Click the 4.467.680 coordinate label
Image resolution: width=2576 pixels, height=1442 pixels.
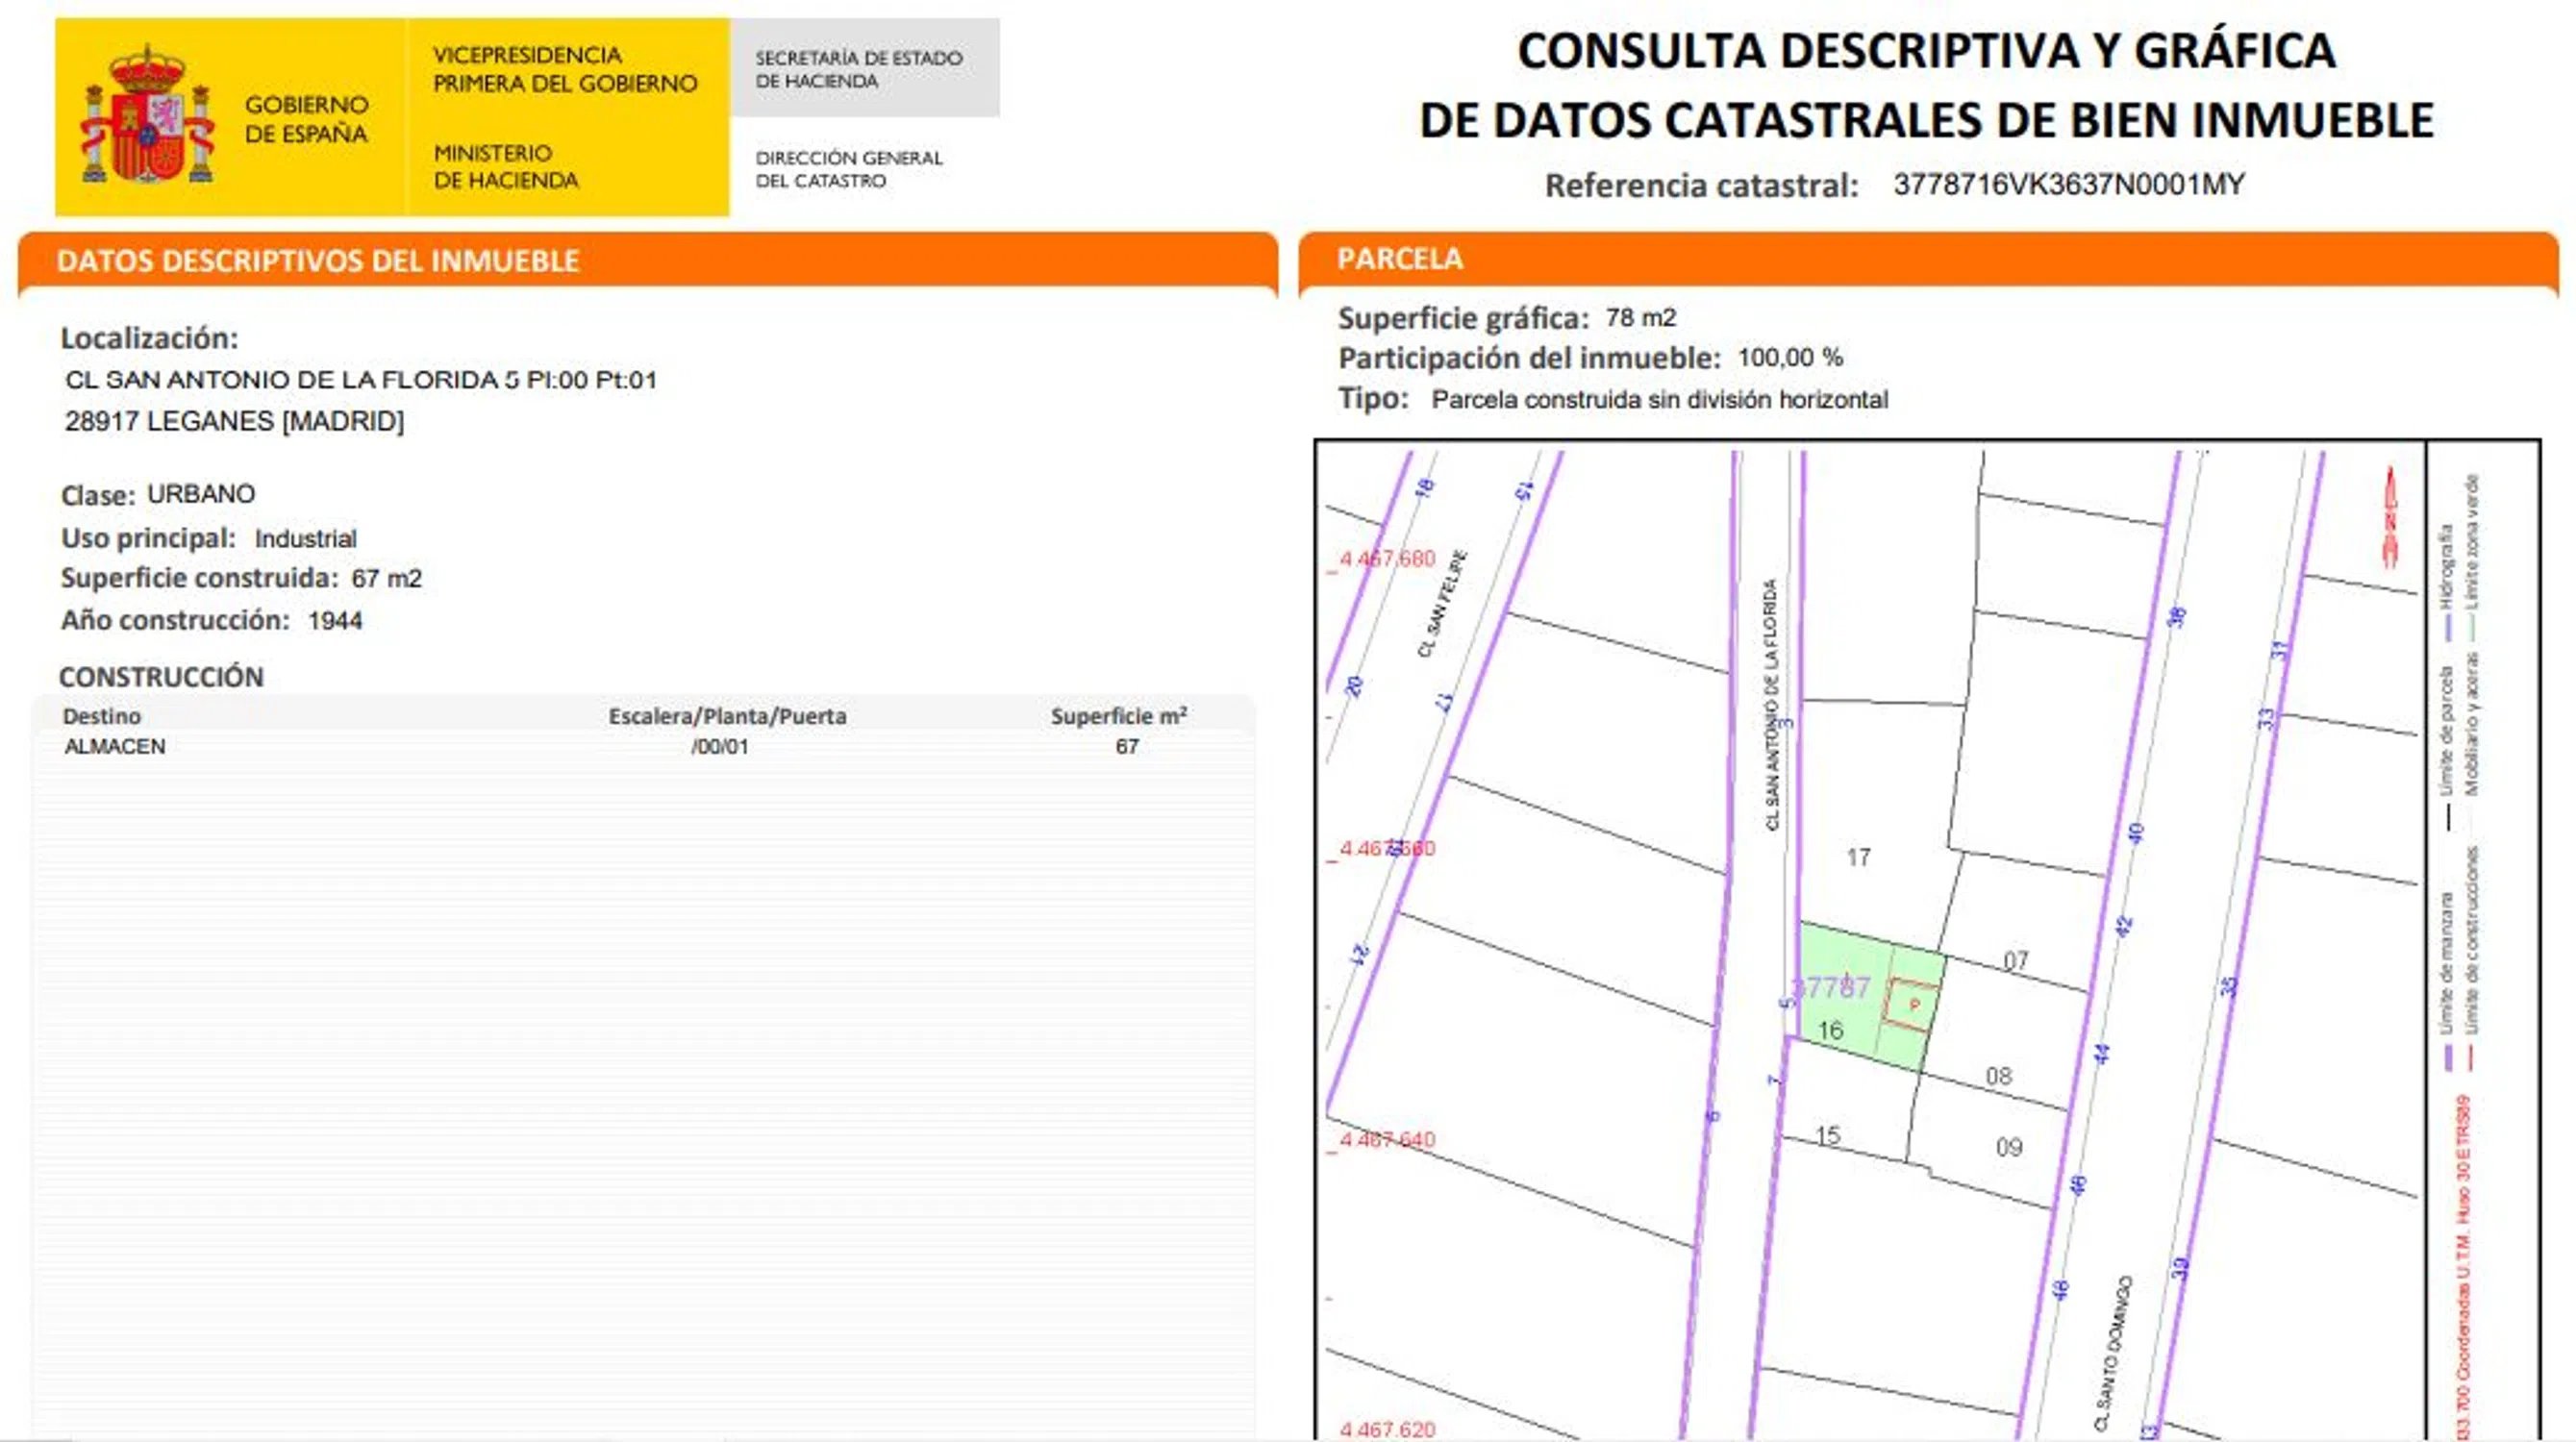pos(1387,559)
